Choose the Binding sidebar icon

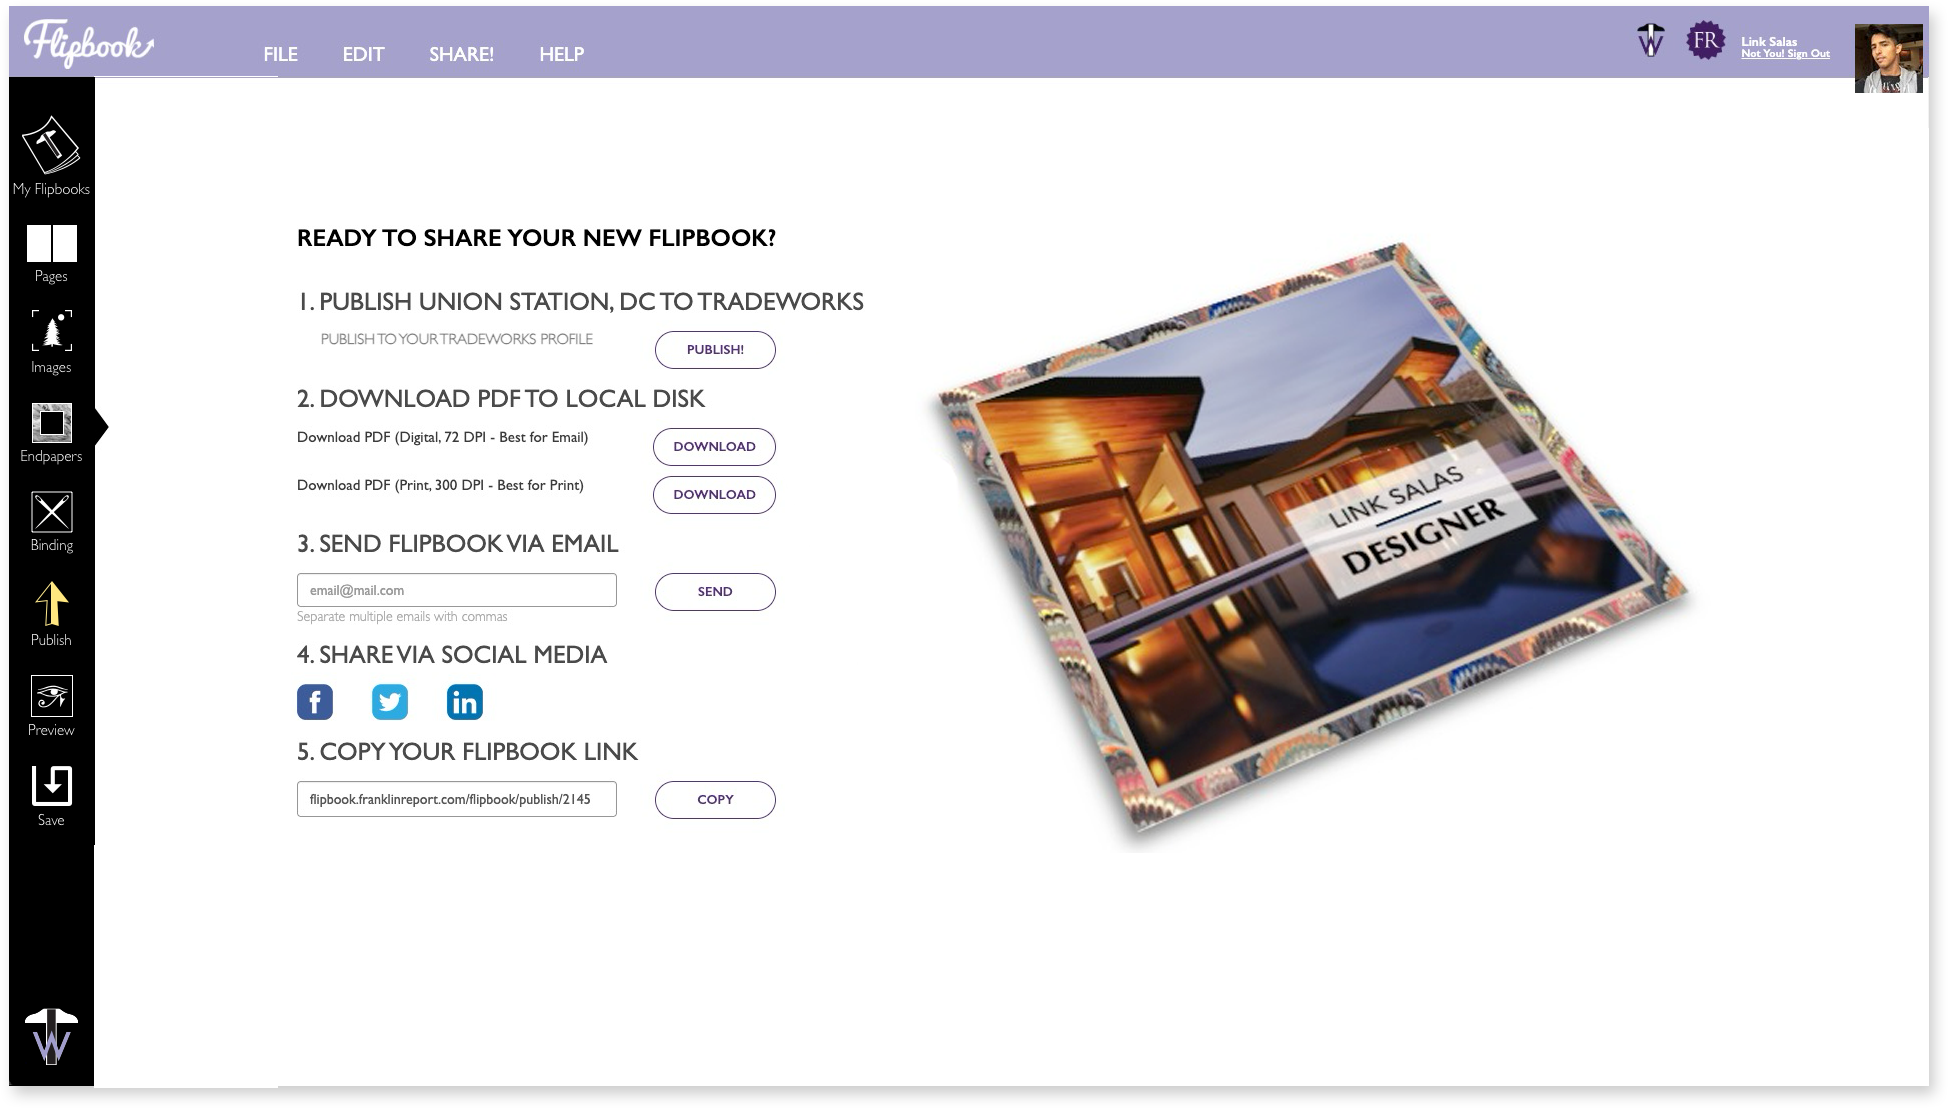[x=51, y=512]
